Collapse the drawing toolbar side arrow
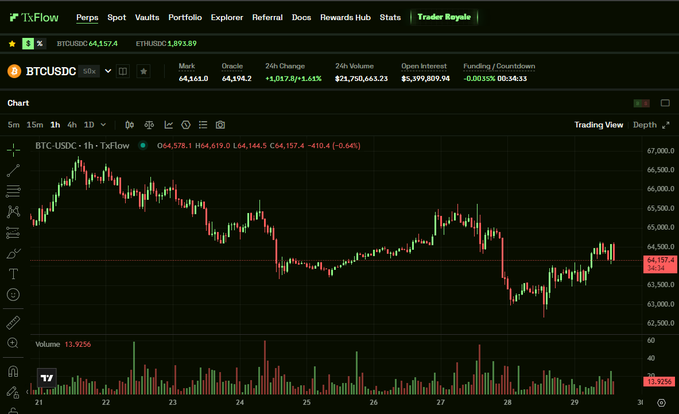 click(27, 392)
